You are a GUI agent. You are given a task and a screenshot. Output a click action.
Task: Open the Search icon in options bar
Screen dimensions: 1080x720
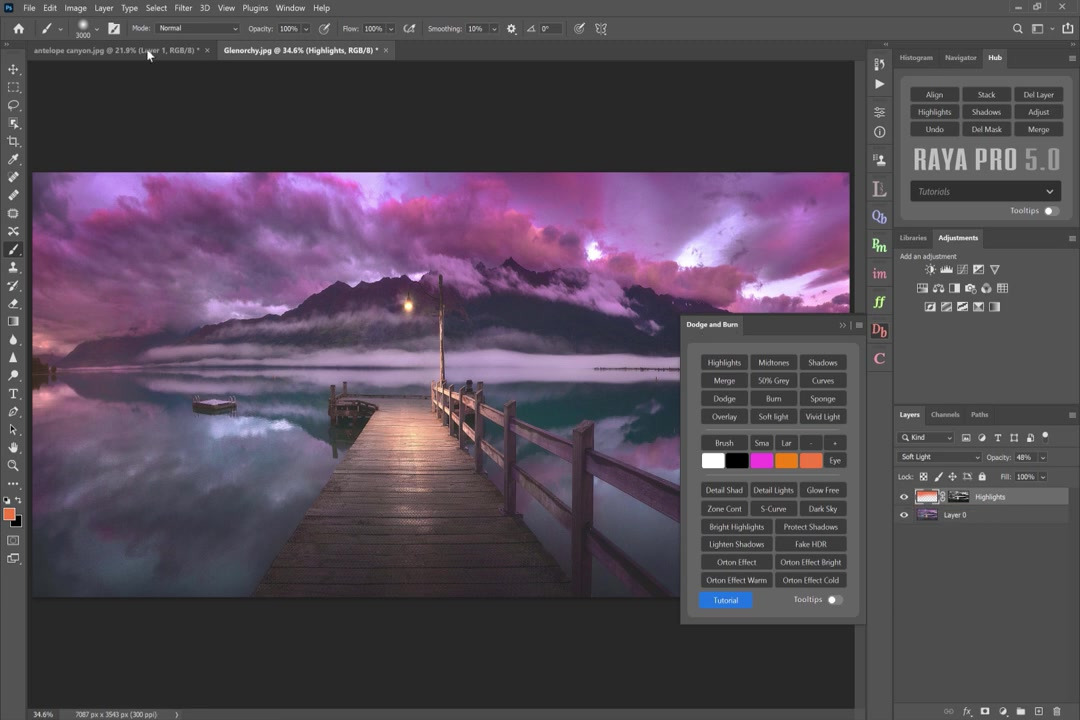coord(1018,29)
